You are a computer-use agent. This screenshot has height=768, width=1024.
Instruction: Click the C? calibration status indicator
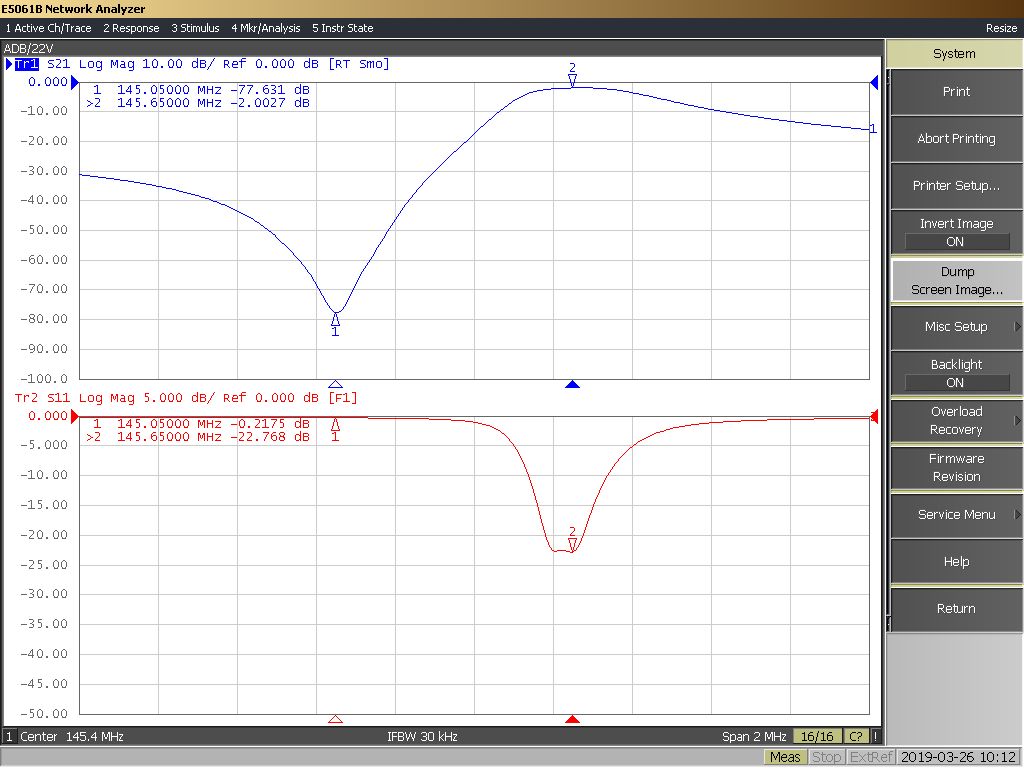pos(856,737)
